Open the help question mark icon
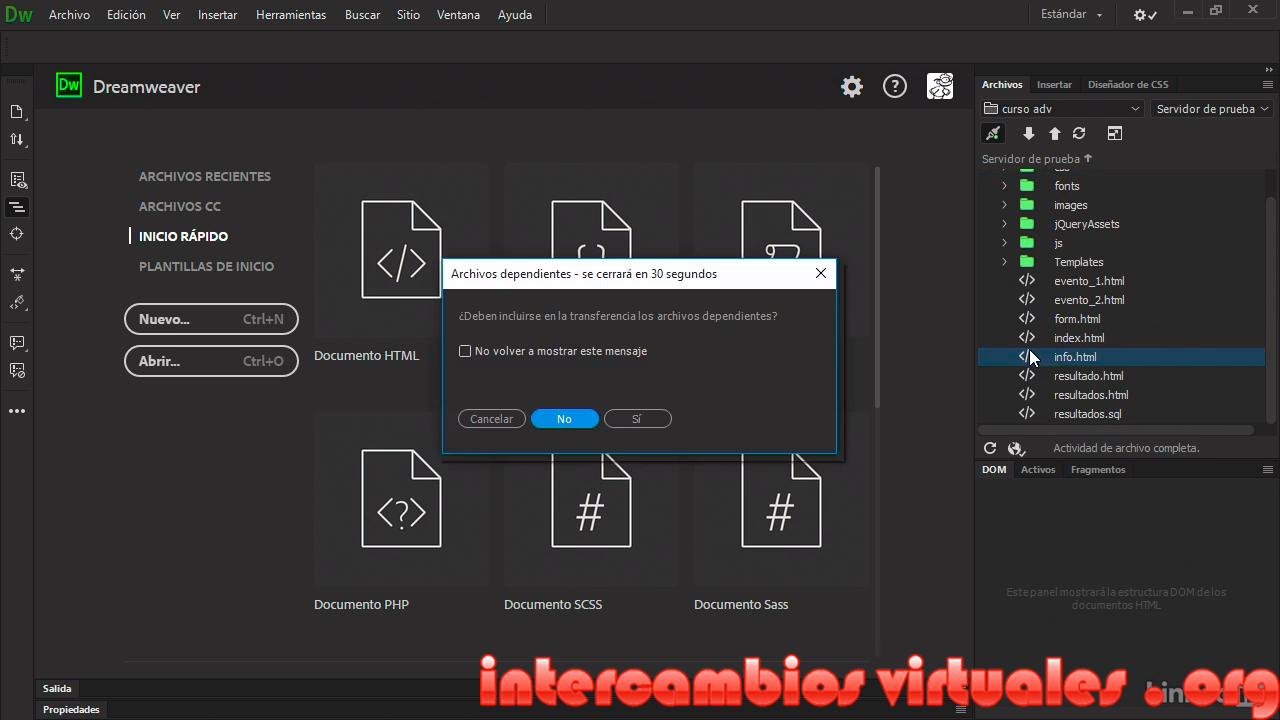 [895, 87]
